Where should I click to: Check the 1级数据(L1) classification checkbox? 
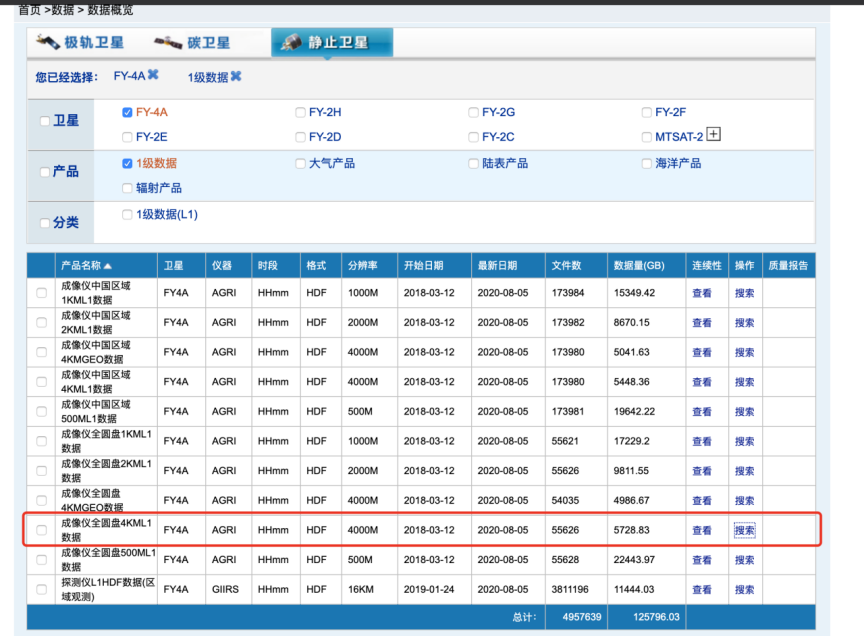[126, 213]
